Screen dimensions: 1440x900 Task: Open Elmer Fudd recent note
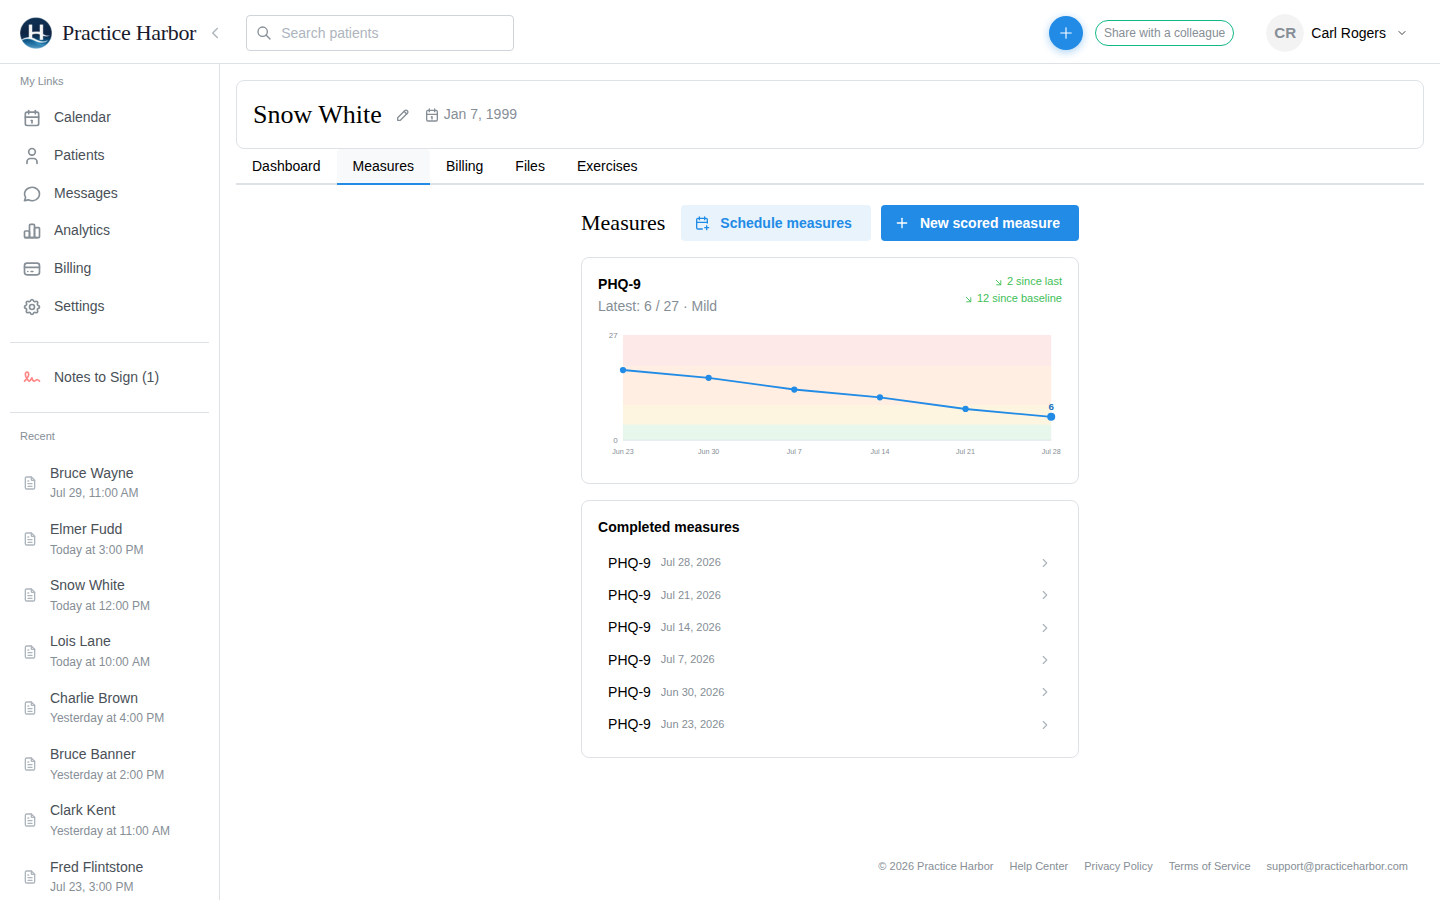pos(110,538)
